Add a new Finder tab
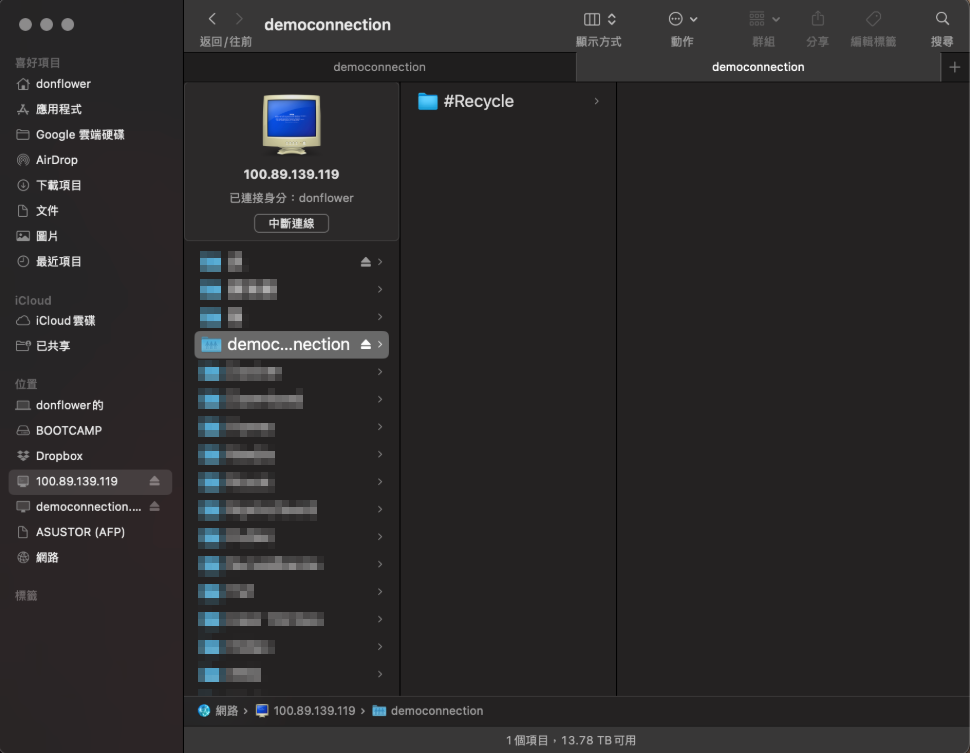The image size is (970, 753). tap(954, 67)
